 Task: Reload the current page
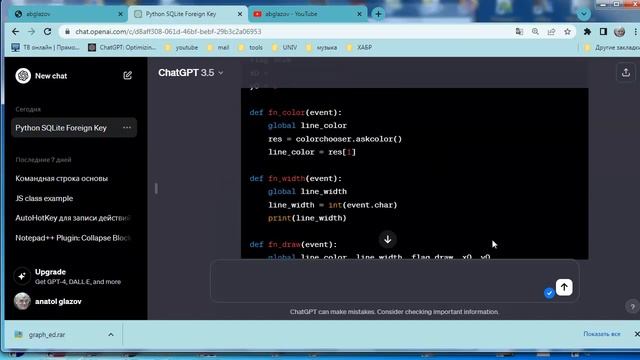pos(47,31)
